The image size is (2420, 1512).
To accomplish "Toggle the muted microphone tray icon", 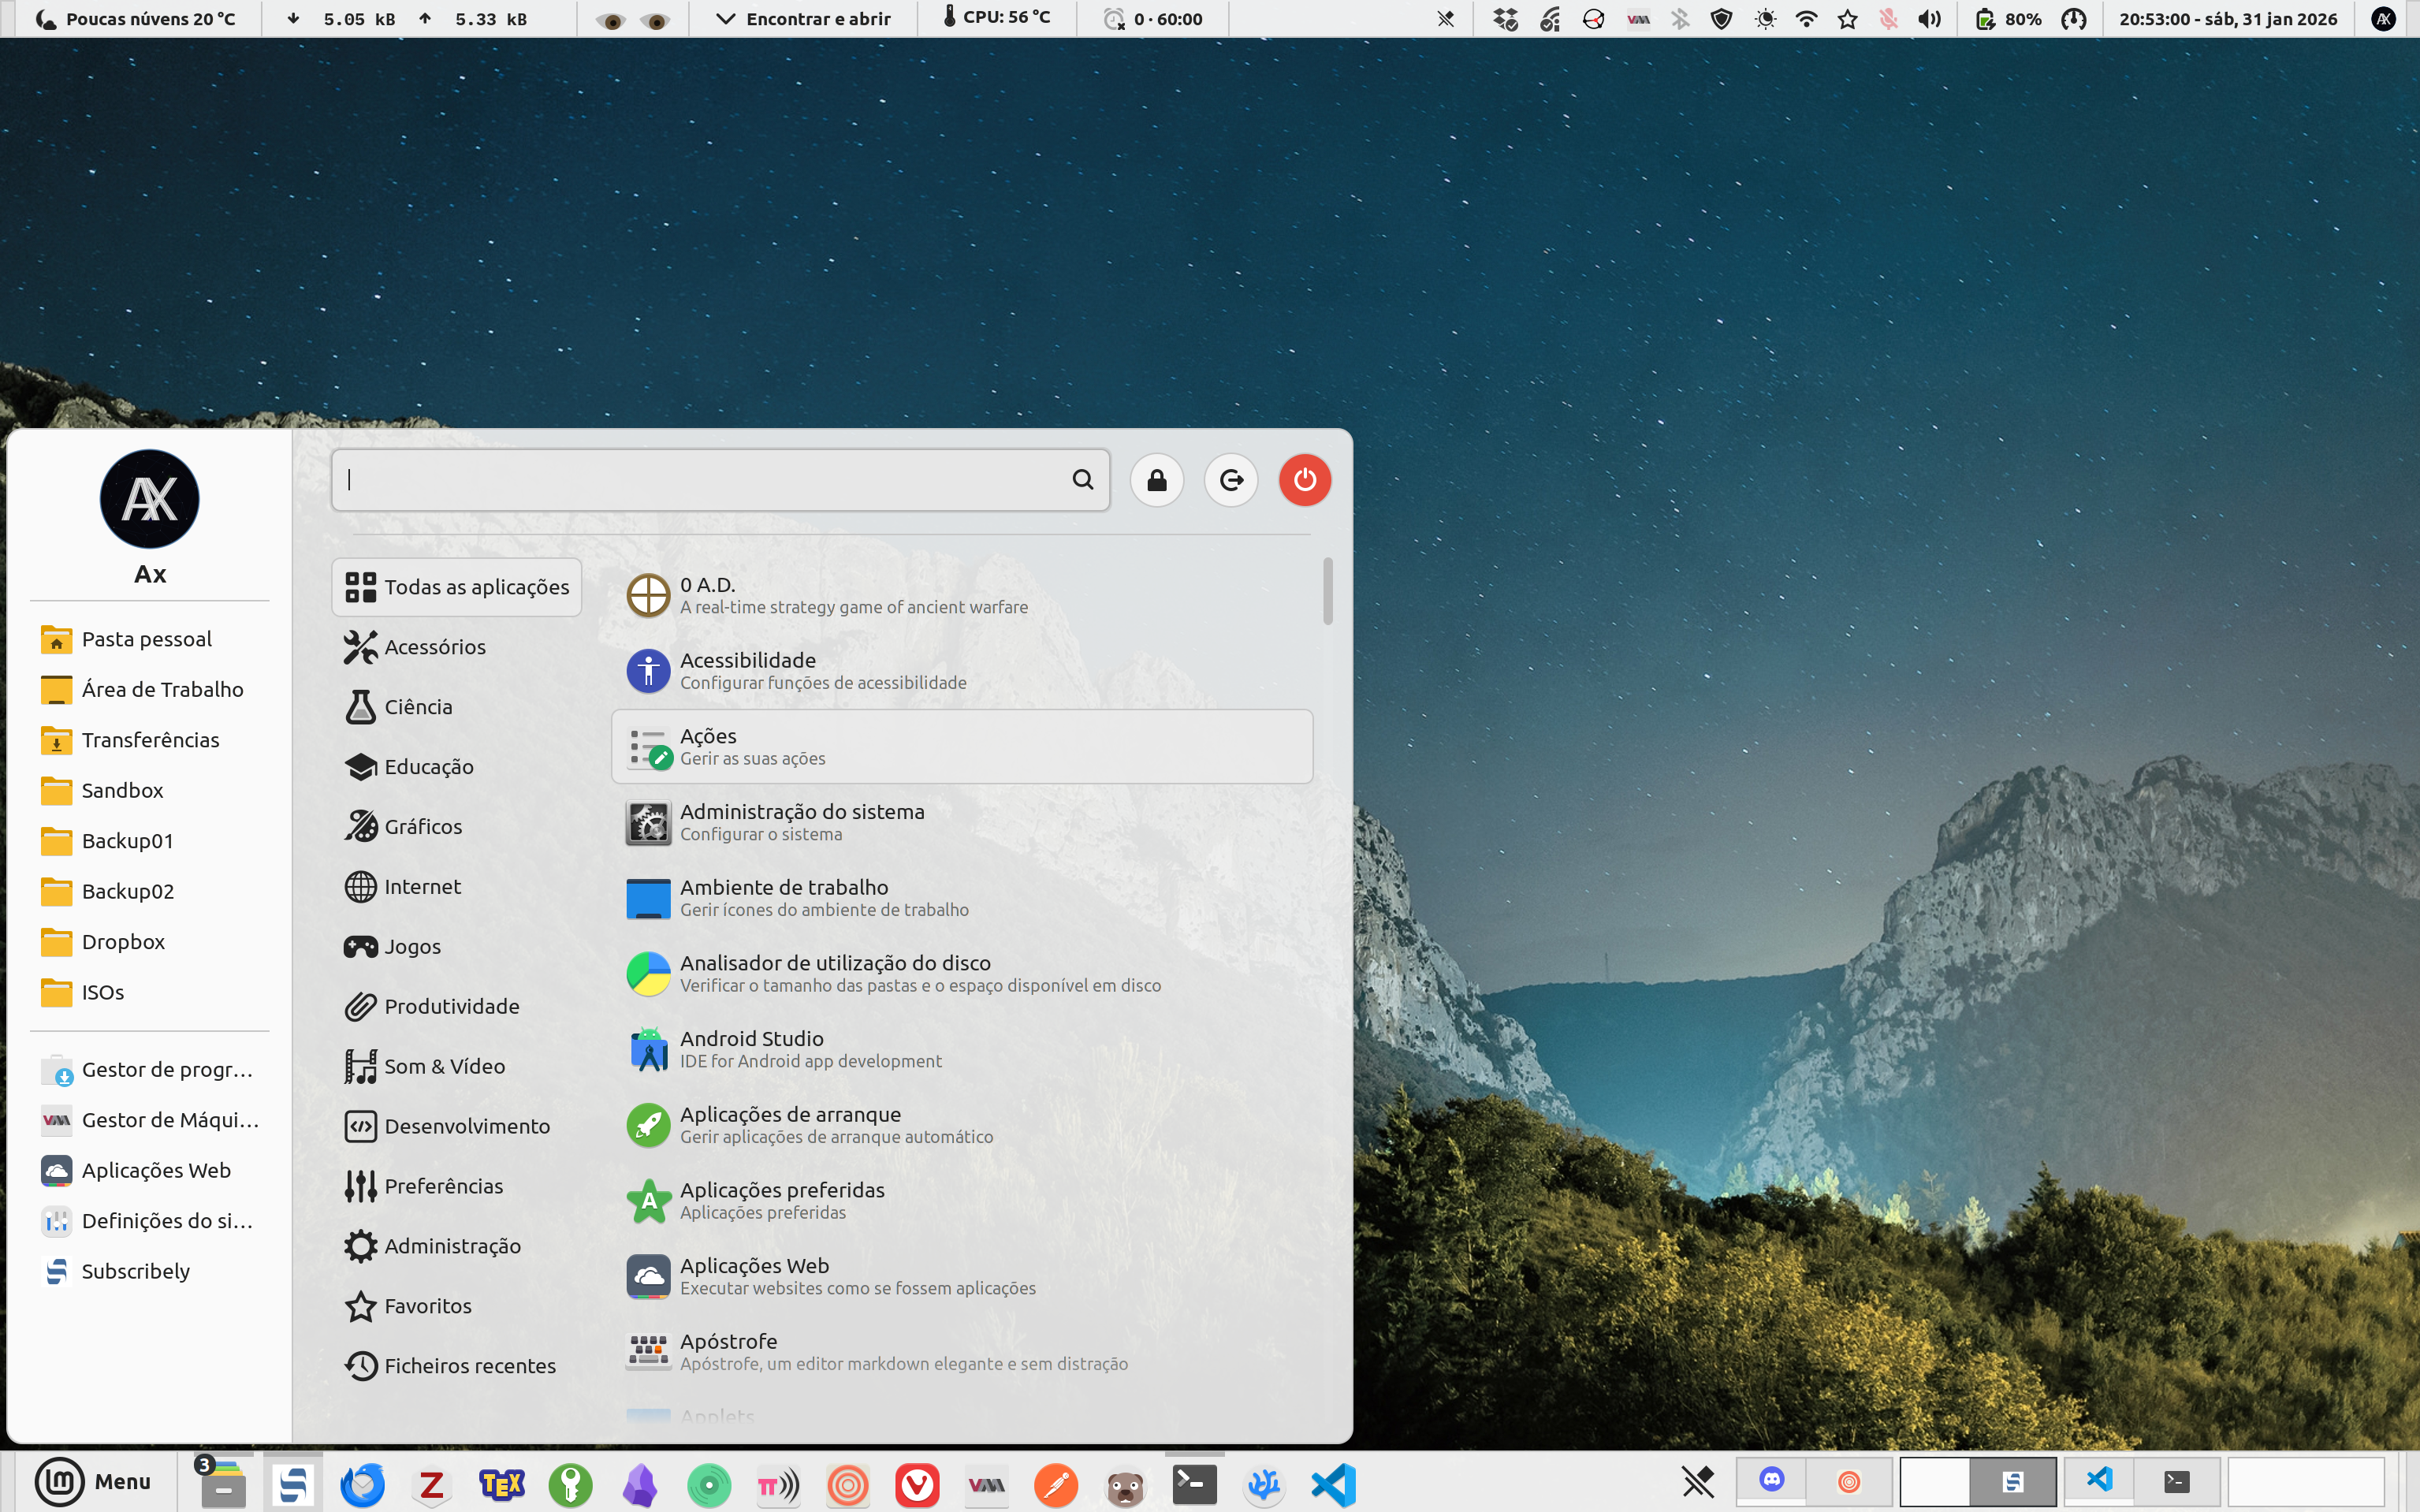I will pyautogui.click(x=1888, y=19).
